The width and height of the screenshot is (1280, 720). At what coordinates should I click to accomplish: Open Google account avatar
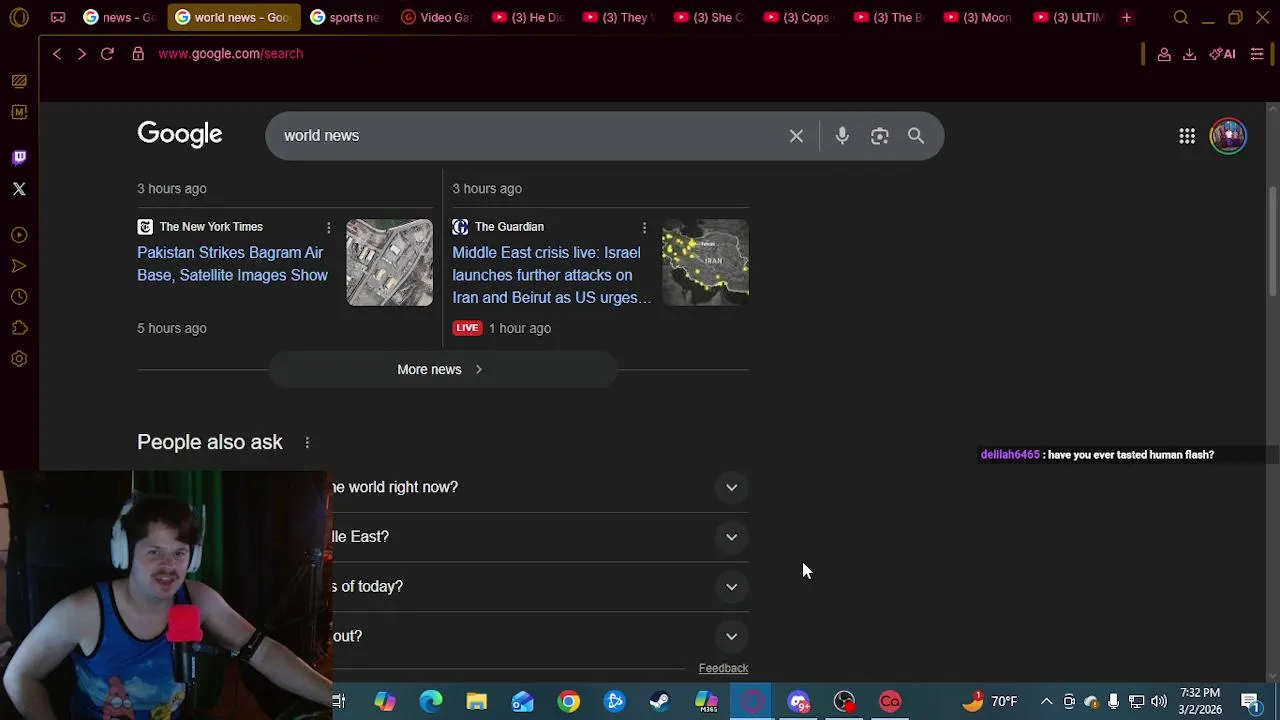(1228, 136)
